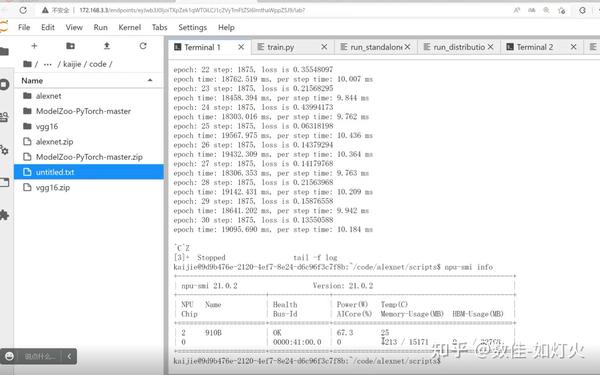Open the Settings menu

[192, 28]
